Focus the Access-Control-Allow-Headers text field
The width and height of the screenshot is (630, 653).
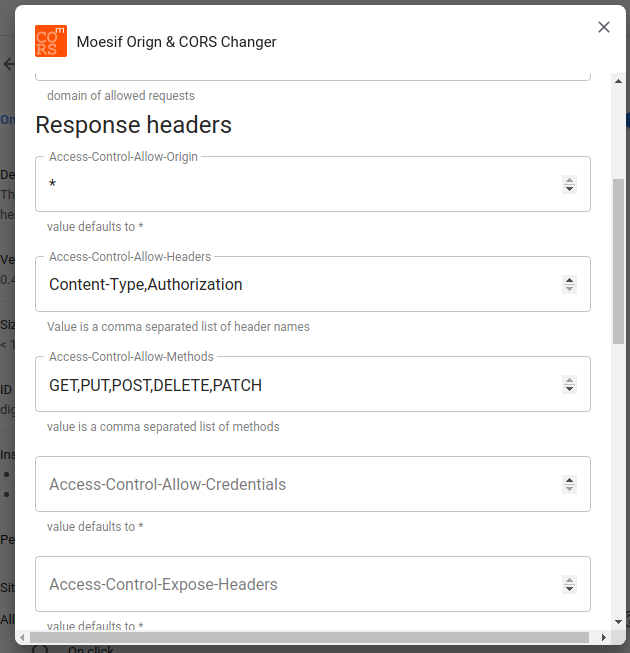tap(300, 285)
